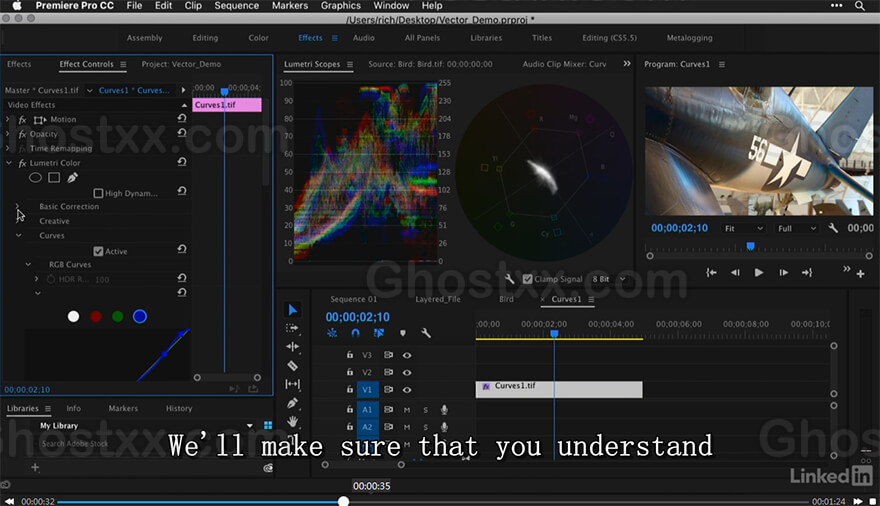Enable High Dynamic Range checkbox

click(x=98, y=193)
